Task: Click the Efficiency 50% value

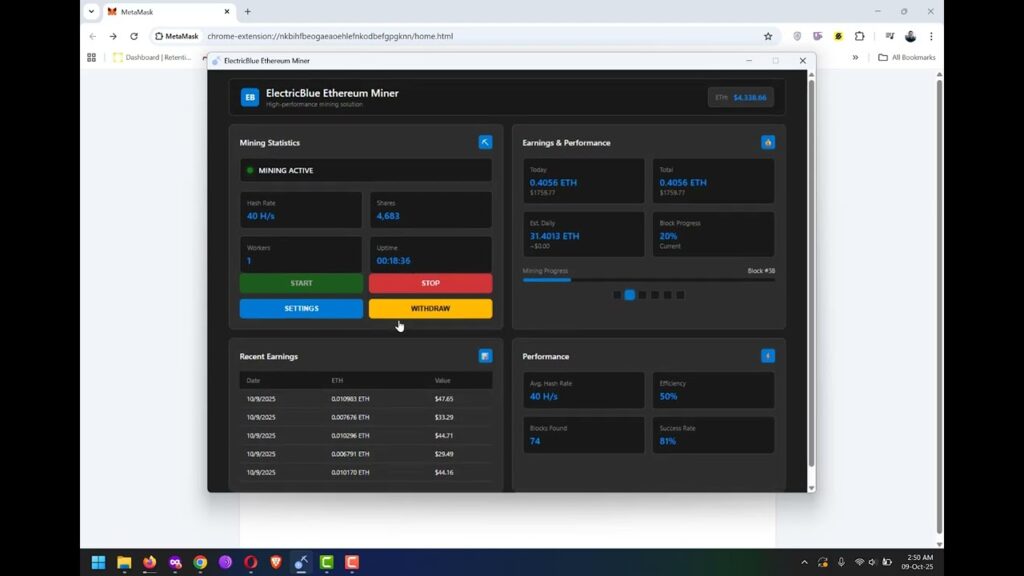Action: pyautogui.click(x=668, y=396)
